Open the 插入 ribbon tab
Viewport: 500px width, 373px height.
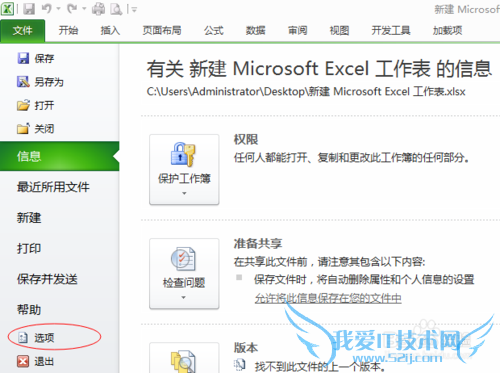[x=110, y=31]
